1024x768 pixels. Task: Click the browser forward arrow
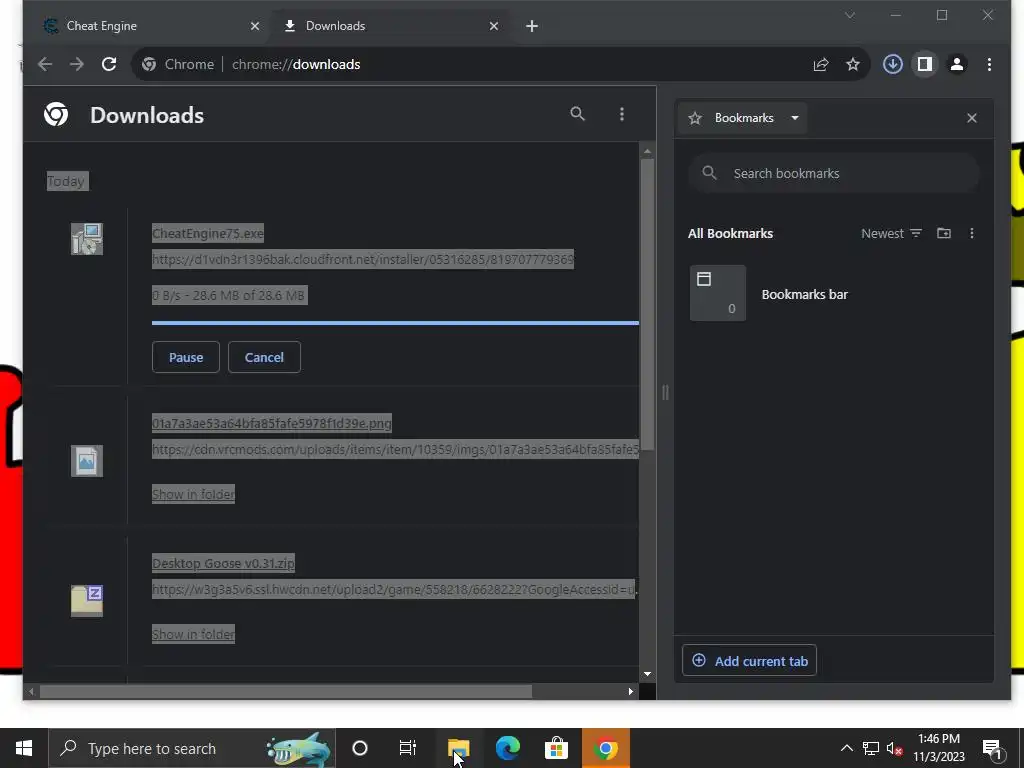tap(76, 64)
